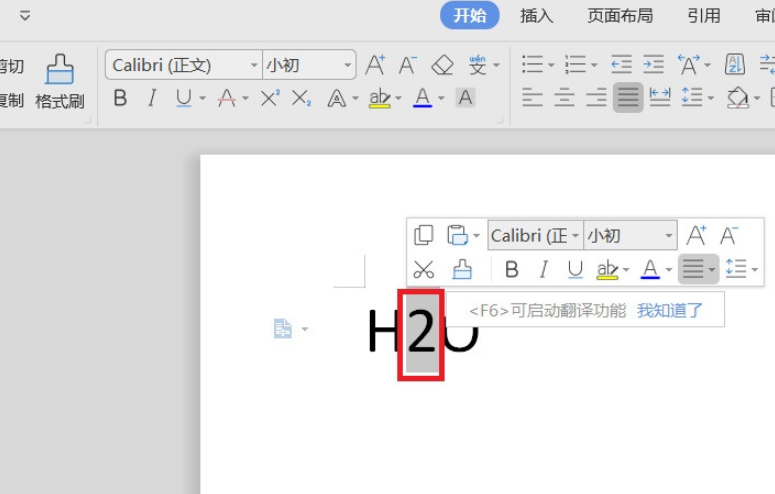Insert numbered list
The image size is (775, 494).
tap(575, 64)
